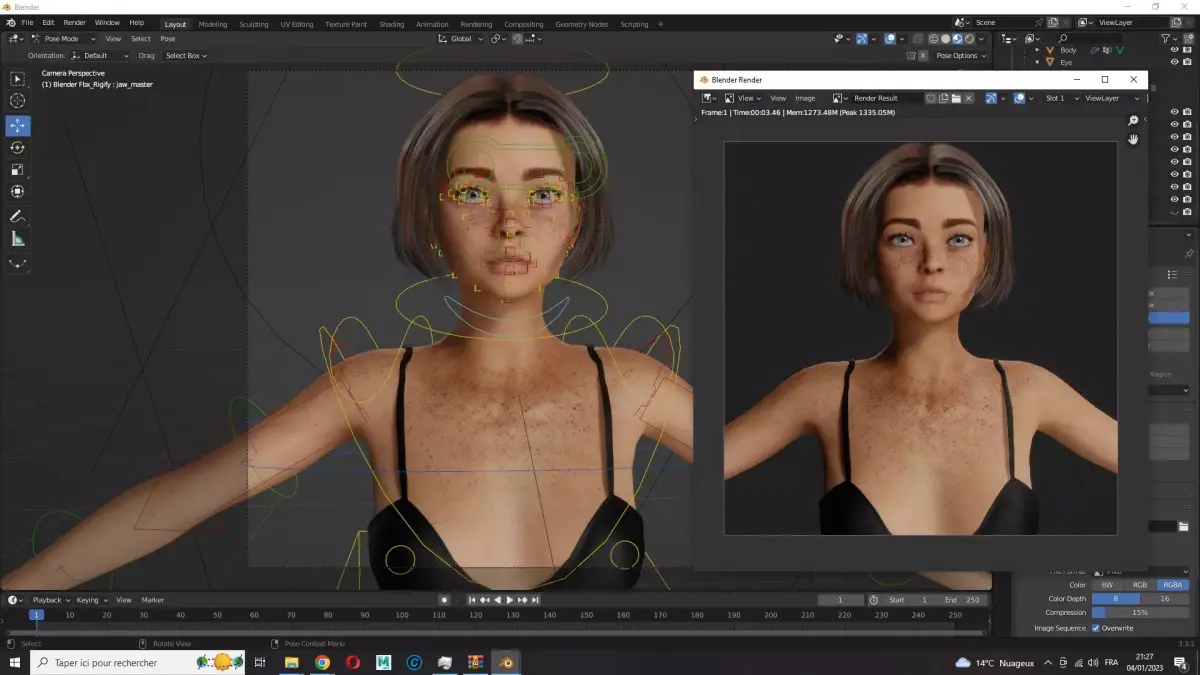Image resolution: width=1200 pixels, height=675 pixels.
Task: Toggle the Overwrite checkbox
Action: point(1096,628)
